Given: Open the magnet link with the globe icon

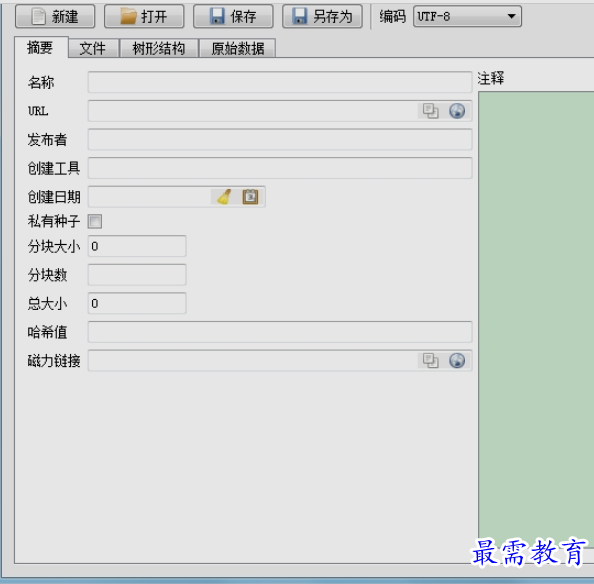Looking at the screenshot, I should 457,361.
